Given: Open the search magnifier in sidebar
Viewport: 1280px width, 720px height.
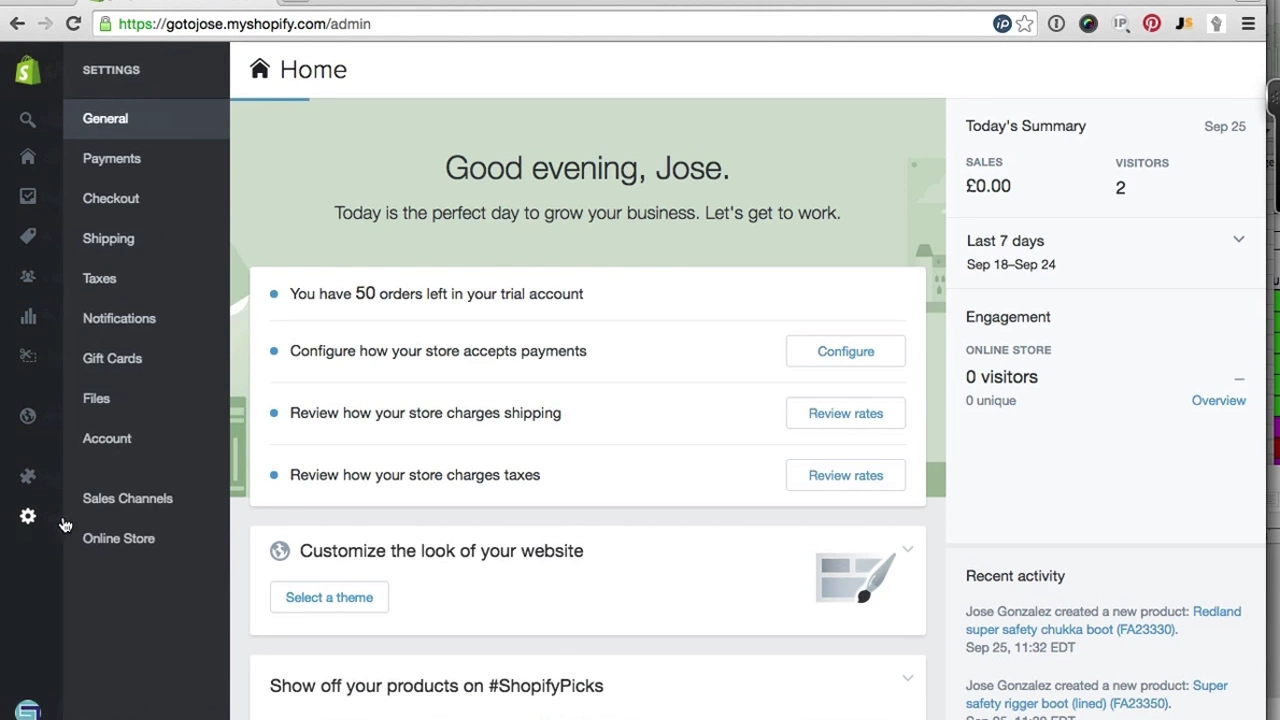Looking at the screenshot, I should (28, 120).
